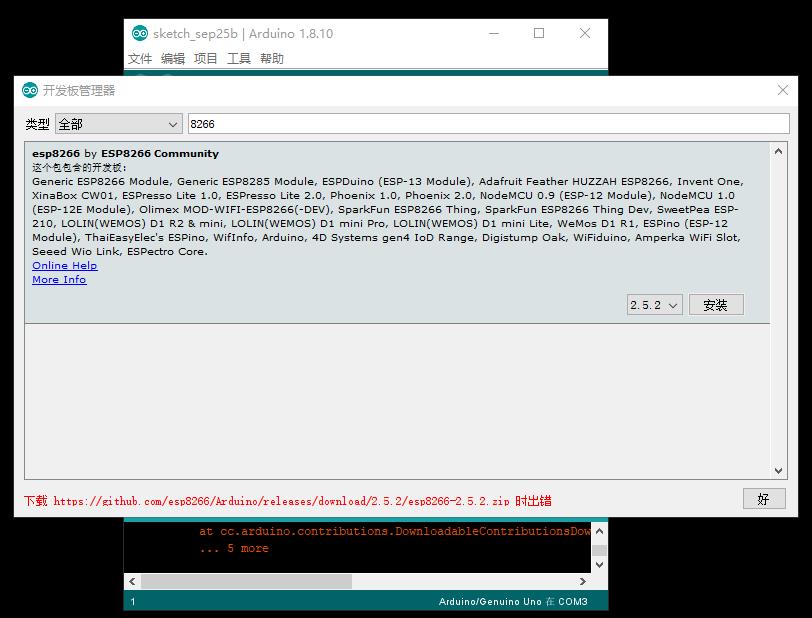Image resolution: width=812 pixels, height=618 pixels.
Task: Close the 开发板管理器 dialog
Action: 783,91
